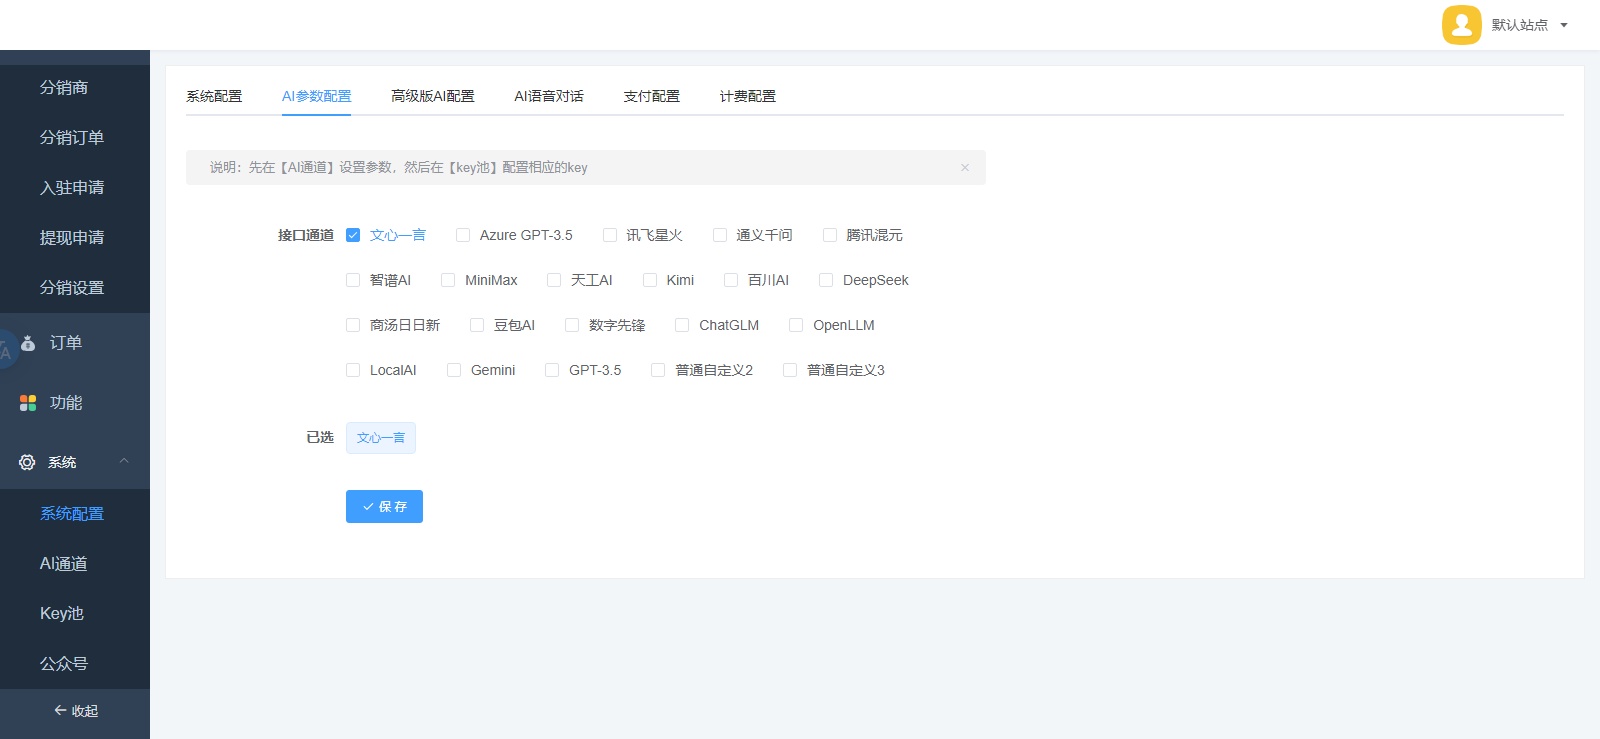Screen dimensions: 1600x739
Task: Select the 系统配置 sidebar submenu item
Action: tap(72, 513)
